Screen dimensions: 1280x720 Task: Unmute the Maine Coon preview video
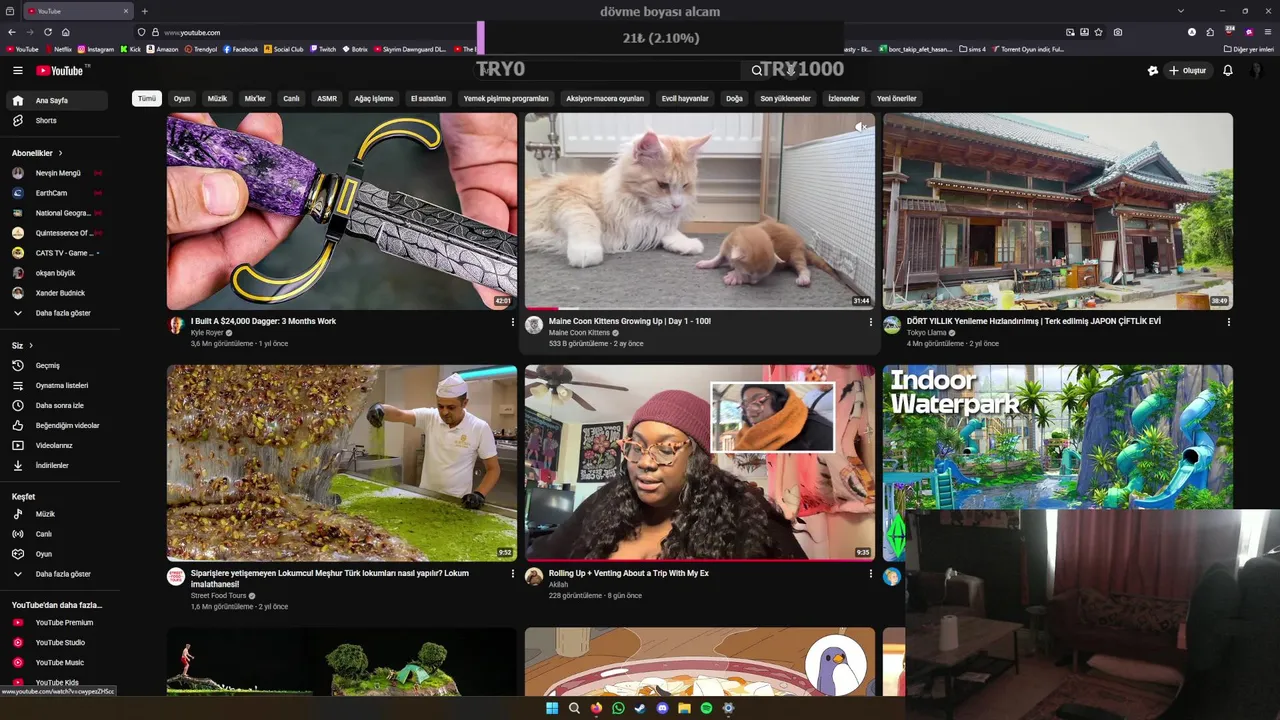pyautogui.click(x=861, y=127)
